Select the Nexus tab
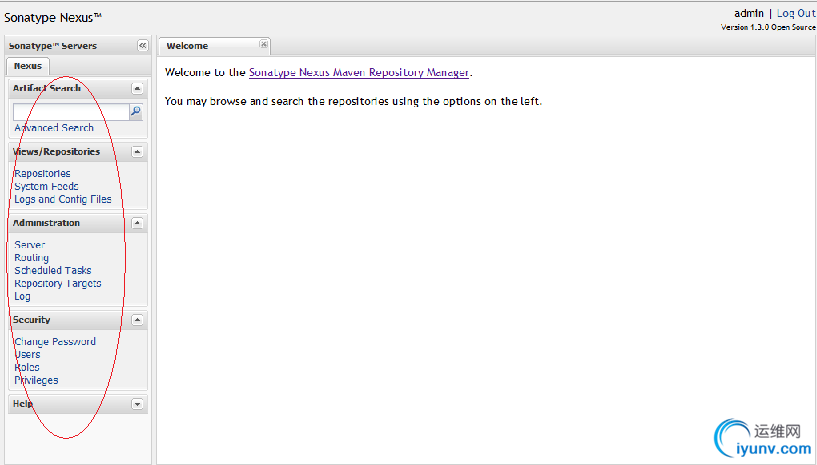817x465 pixels. [28, 66]
